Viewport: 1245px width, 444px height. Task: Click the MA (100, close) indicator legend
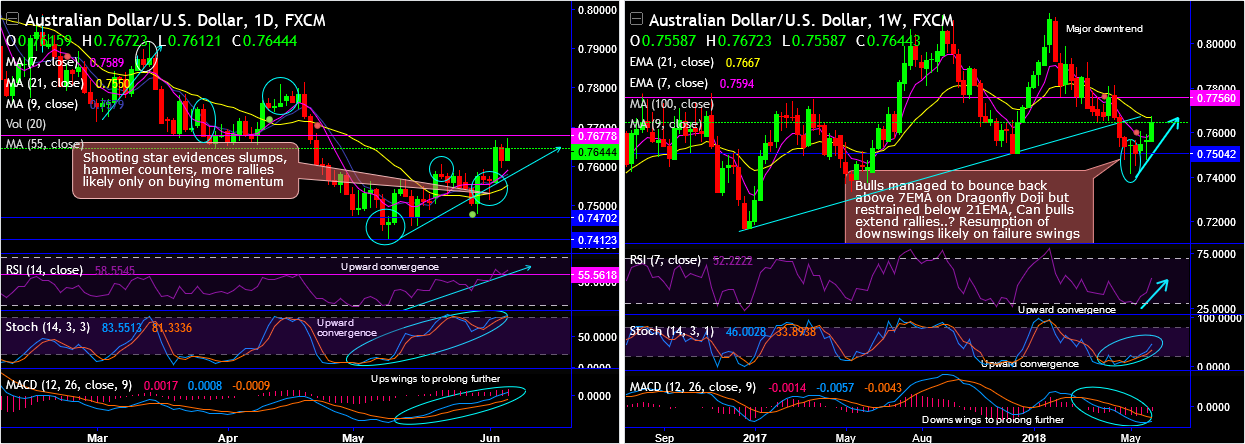[673, 104]
